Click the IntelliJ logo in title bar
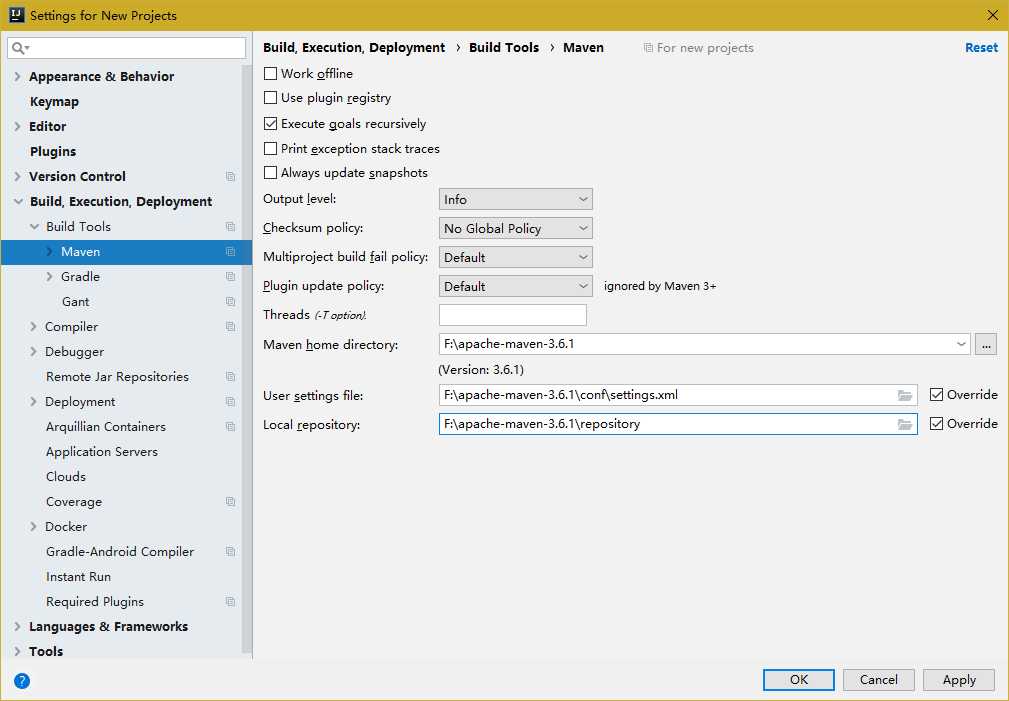The image size is (1009, 701). tap(17, 15)
